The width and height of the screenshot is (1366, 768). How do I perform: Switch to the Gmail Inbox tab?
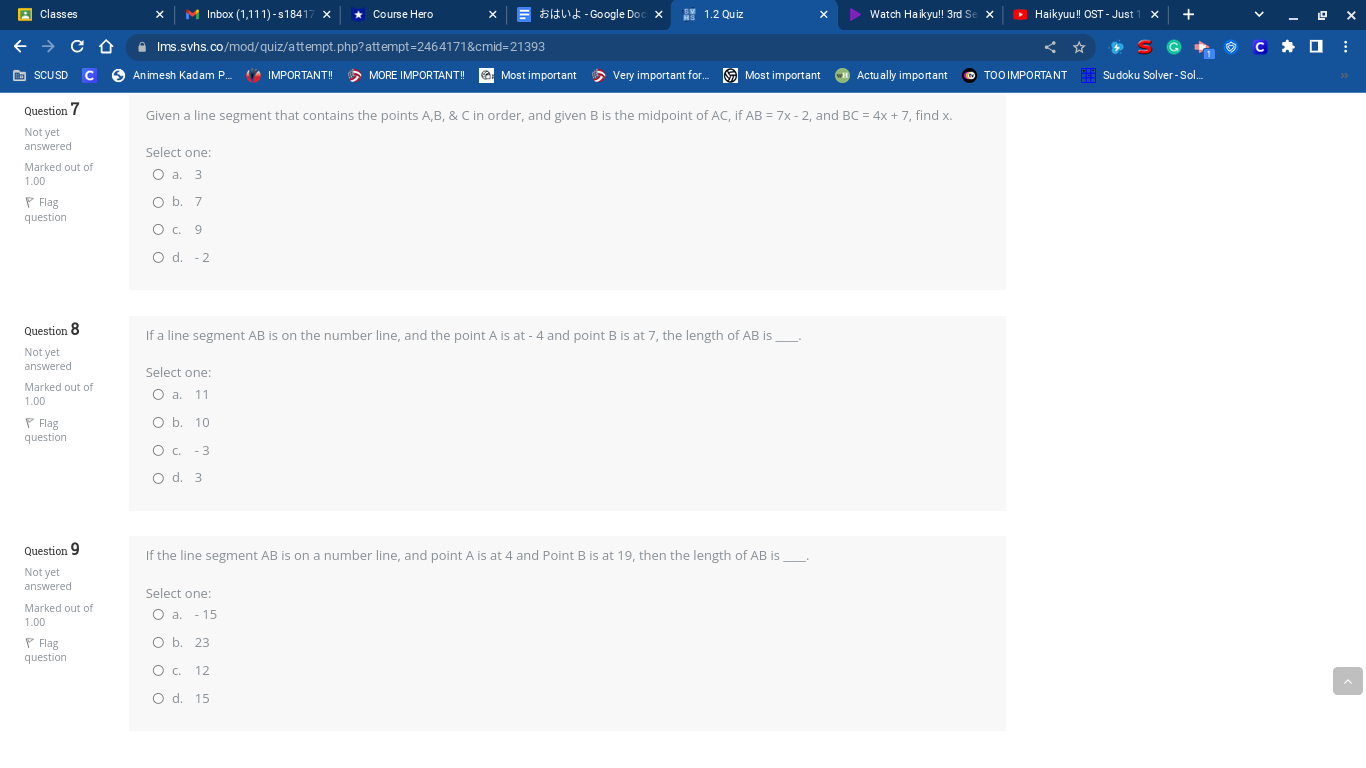[258, 15]
